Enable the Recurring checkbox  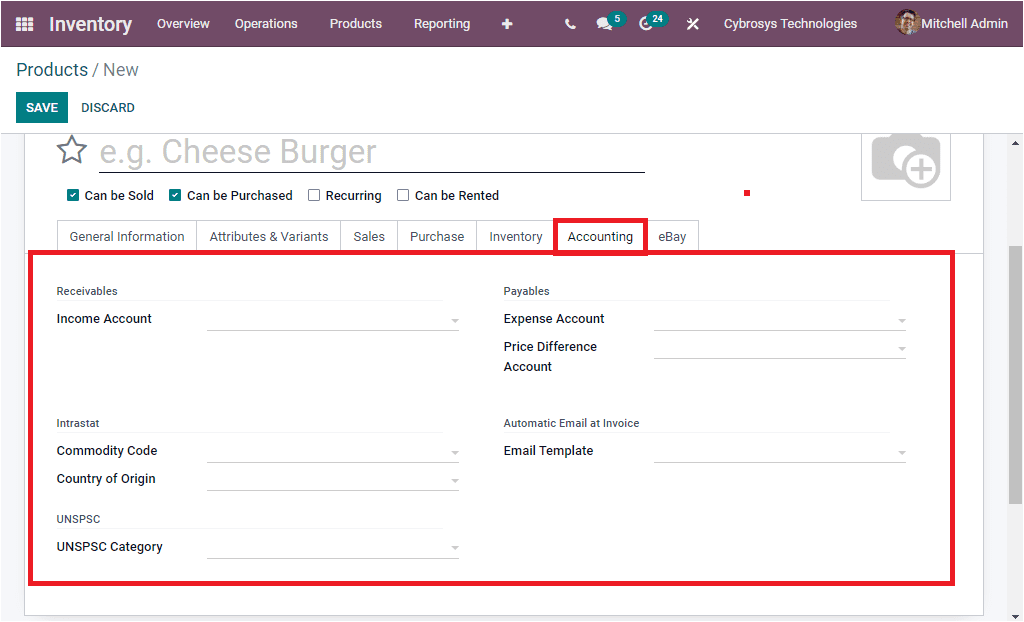(x=314, y=195)
